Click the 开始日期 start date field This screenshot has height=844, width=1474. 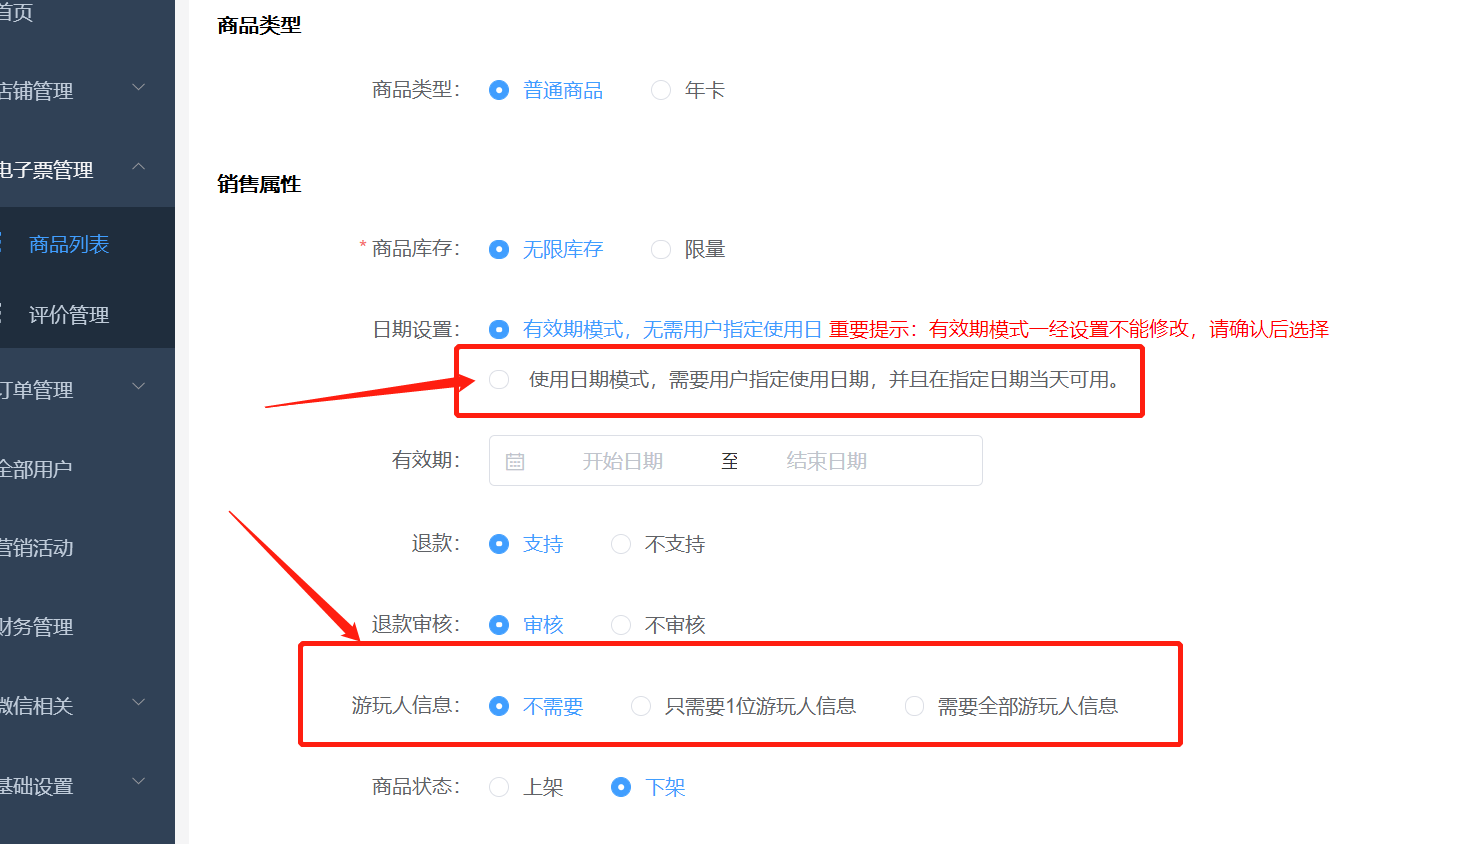pos(622,461)
